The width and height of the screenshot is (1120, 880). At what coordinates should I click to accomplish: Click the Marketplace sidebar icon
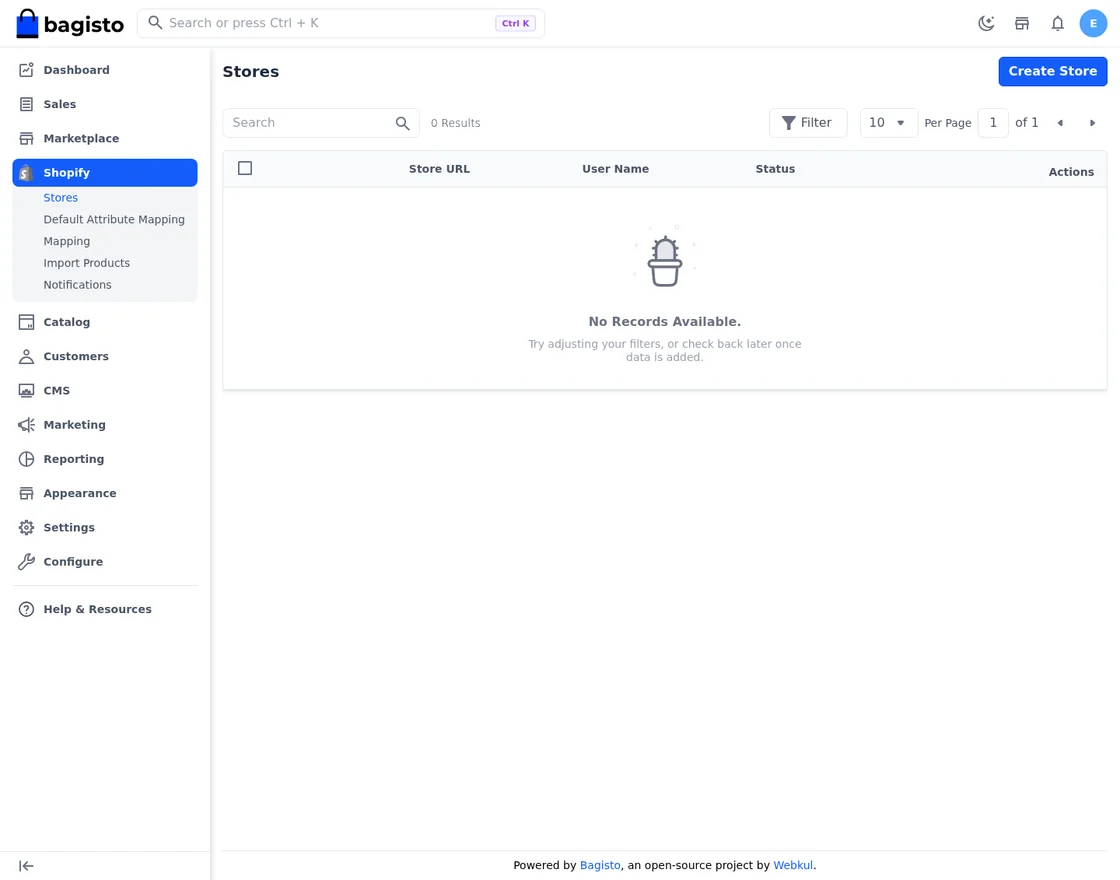coord(26,139)
